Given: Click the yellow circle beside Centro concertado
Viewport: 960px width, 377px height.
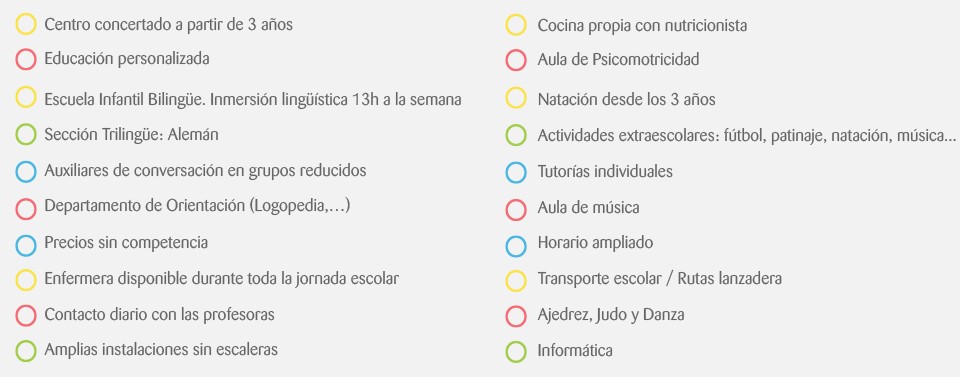Looking at the screenshot, I should tap(26, 24).
